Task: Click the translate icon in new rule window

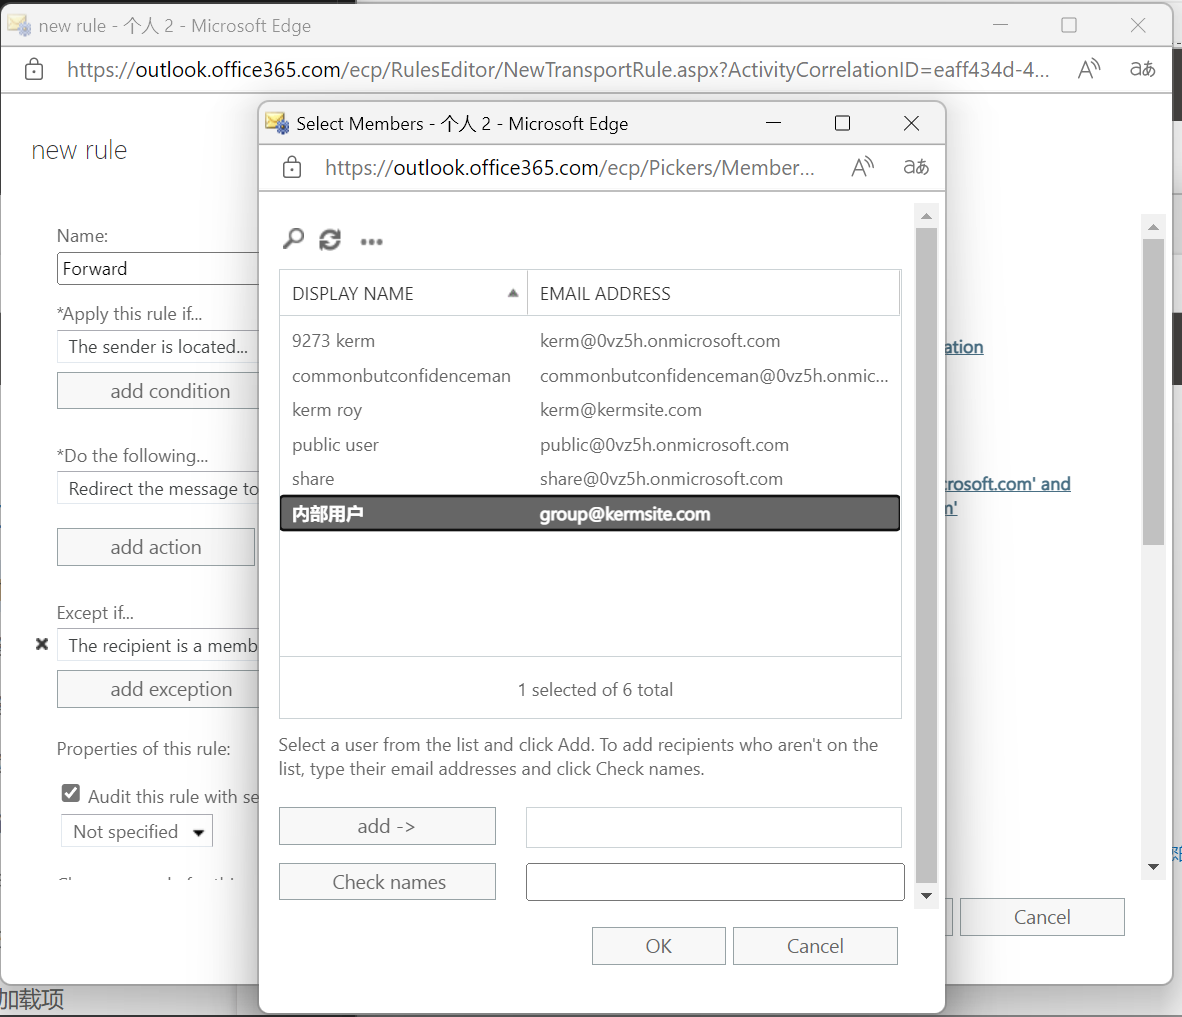Action: [x=1142, y=69]
